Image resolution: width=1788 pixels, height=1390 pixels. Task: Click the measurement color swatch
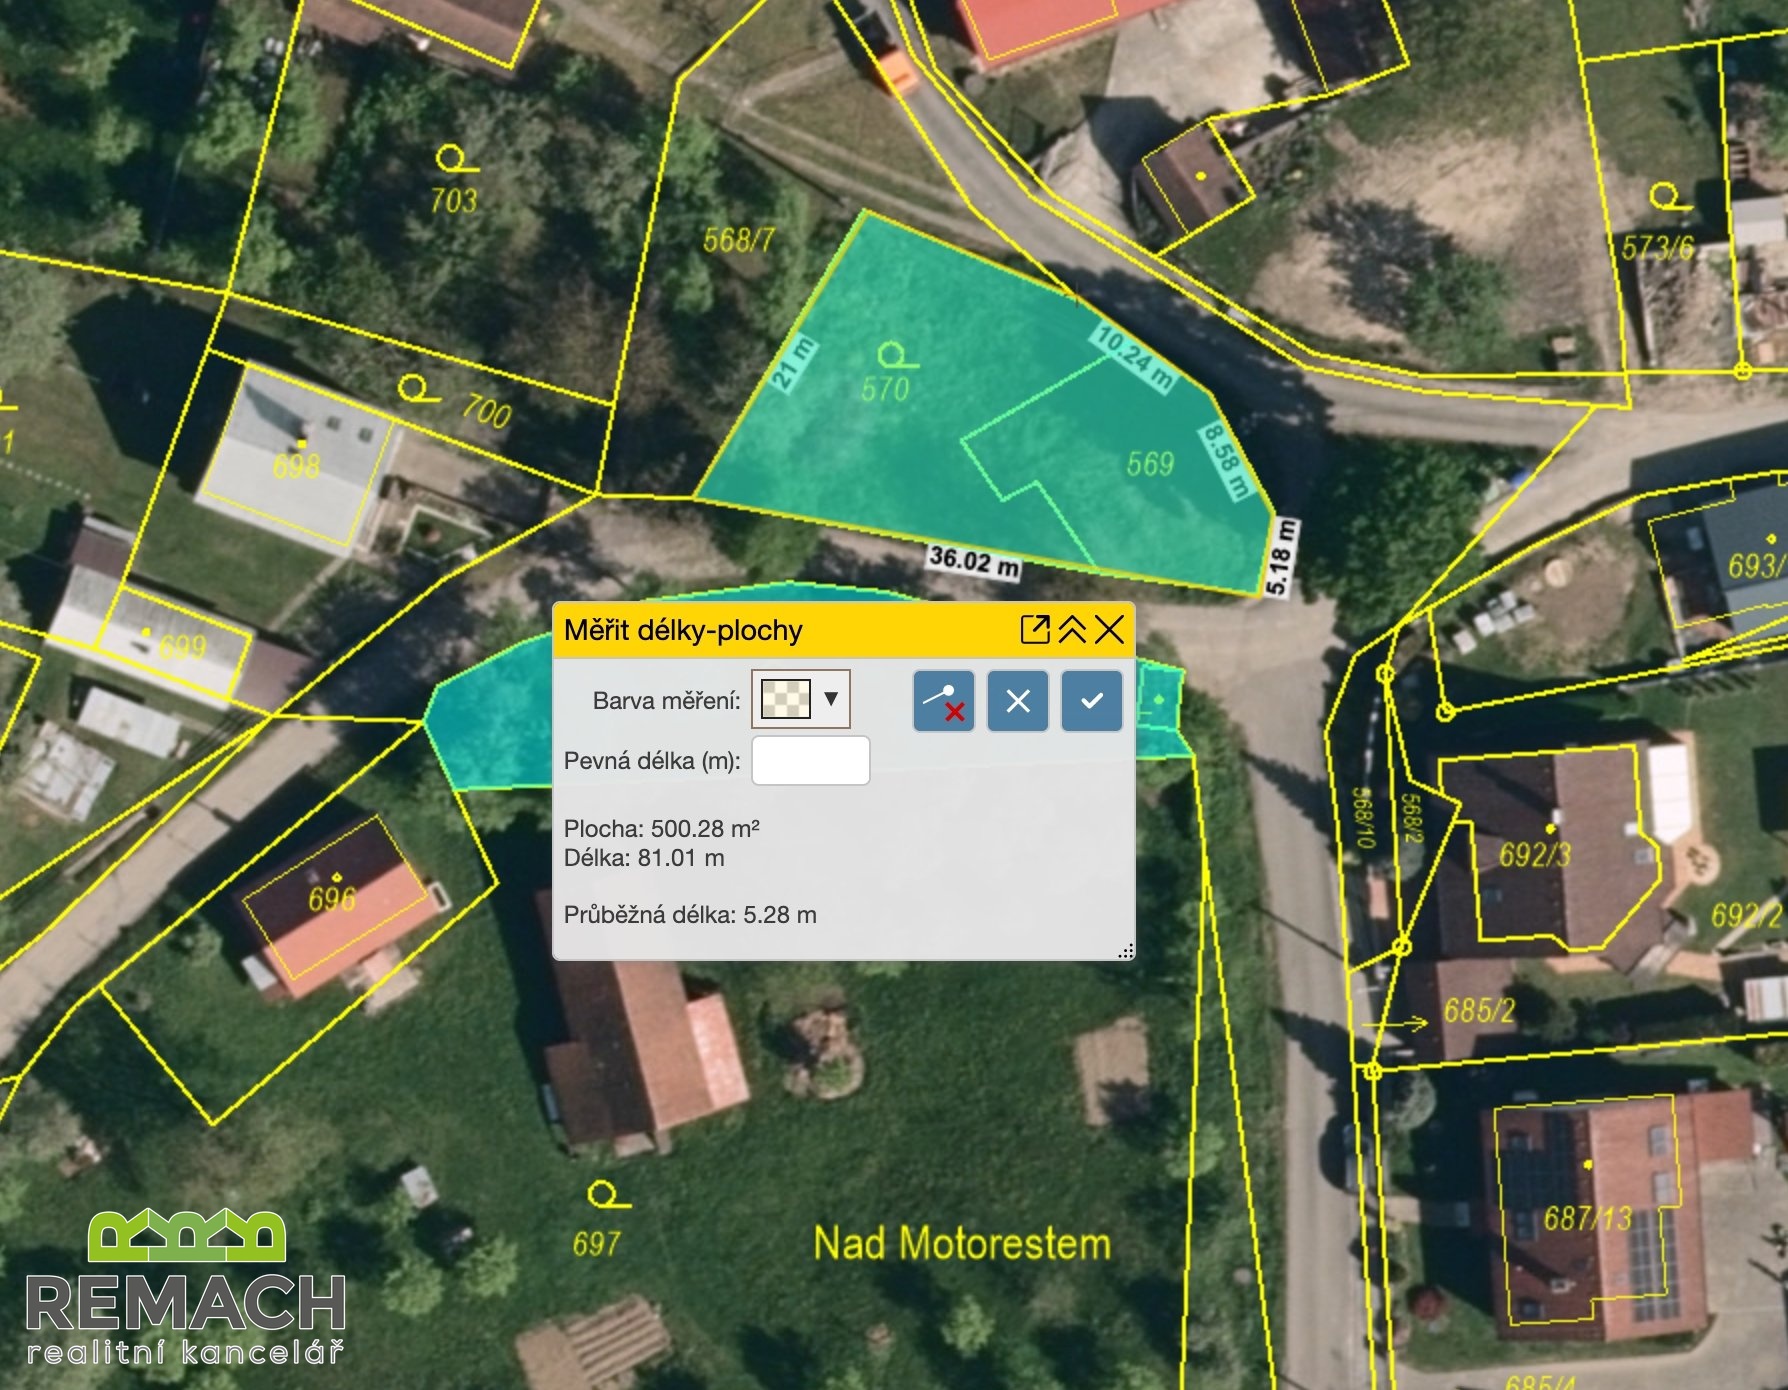(x=786, y=699)
